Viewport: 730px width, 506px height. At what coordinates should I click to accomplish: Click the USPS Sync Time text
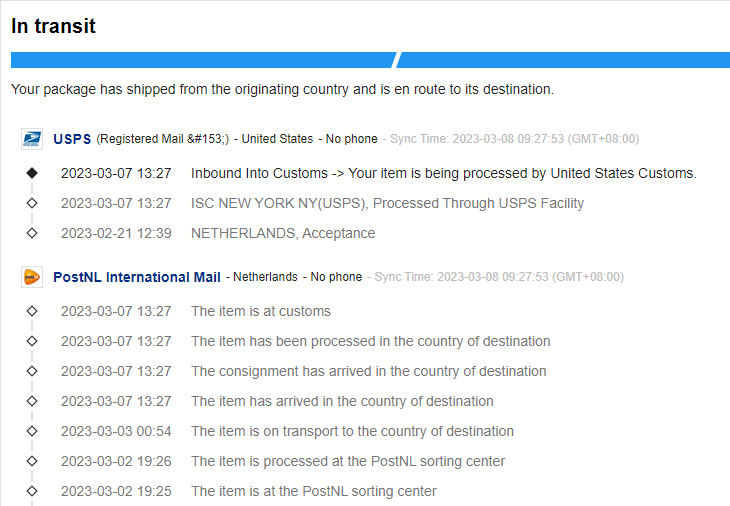pyautogui.click(x=514, y=139)
